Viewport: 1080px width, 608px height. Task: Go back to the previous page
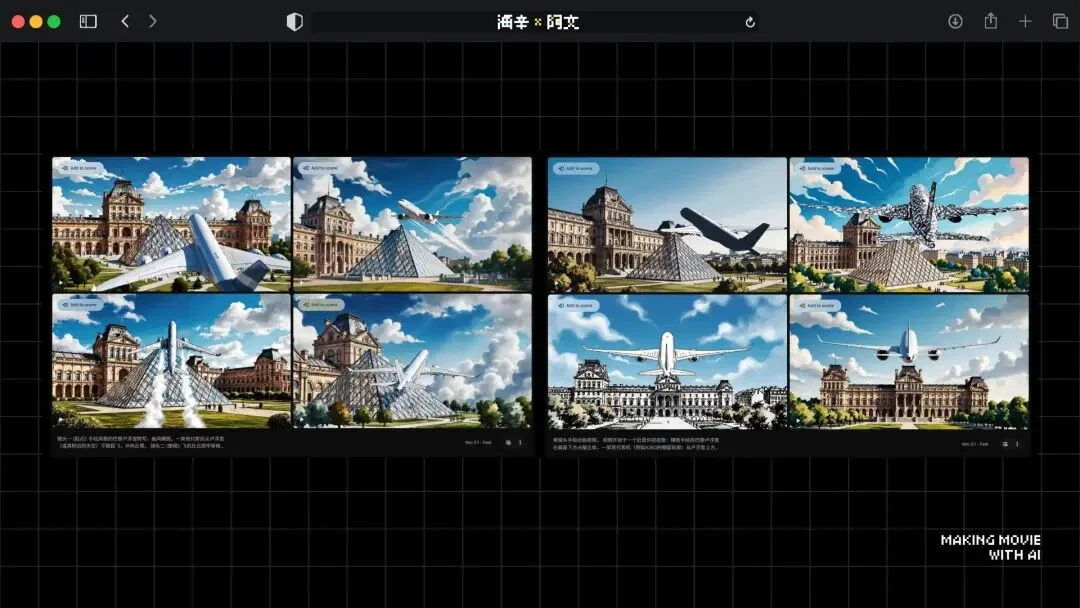(x=125, y=21)
